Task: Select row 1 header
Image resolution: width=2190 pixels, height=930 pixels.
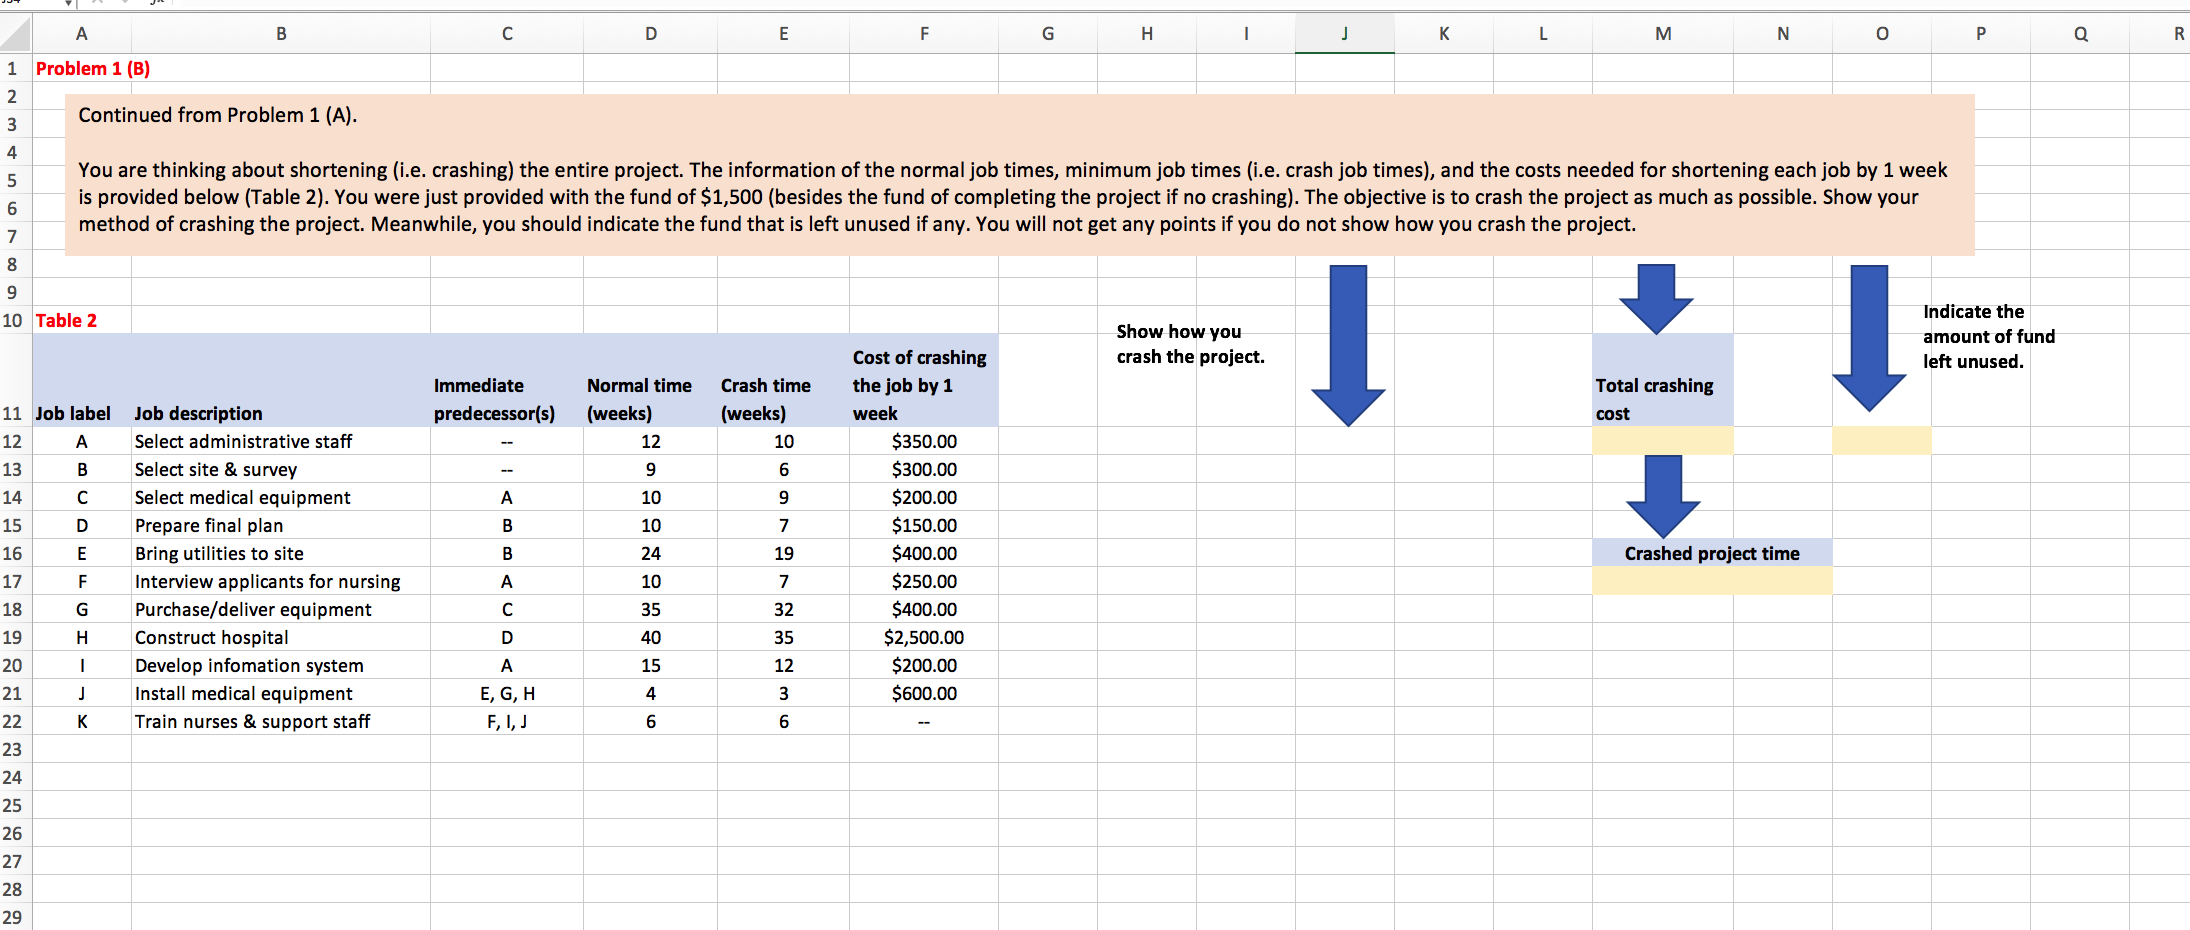Action: 13,68
